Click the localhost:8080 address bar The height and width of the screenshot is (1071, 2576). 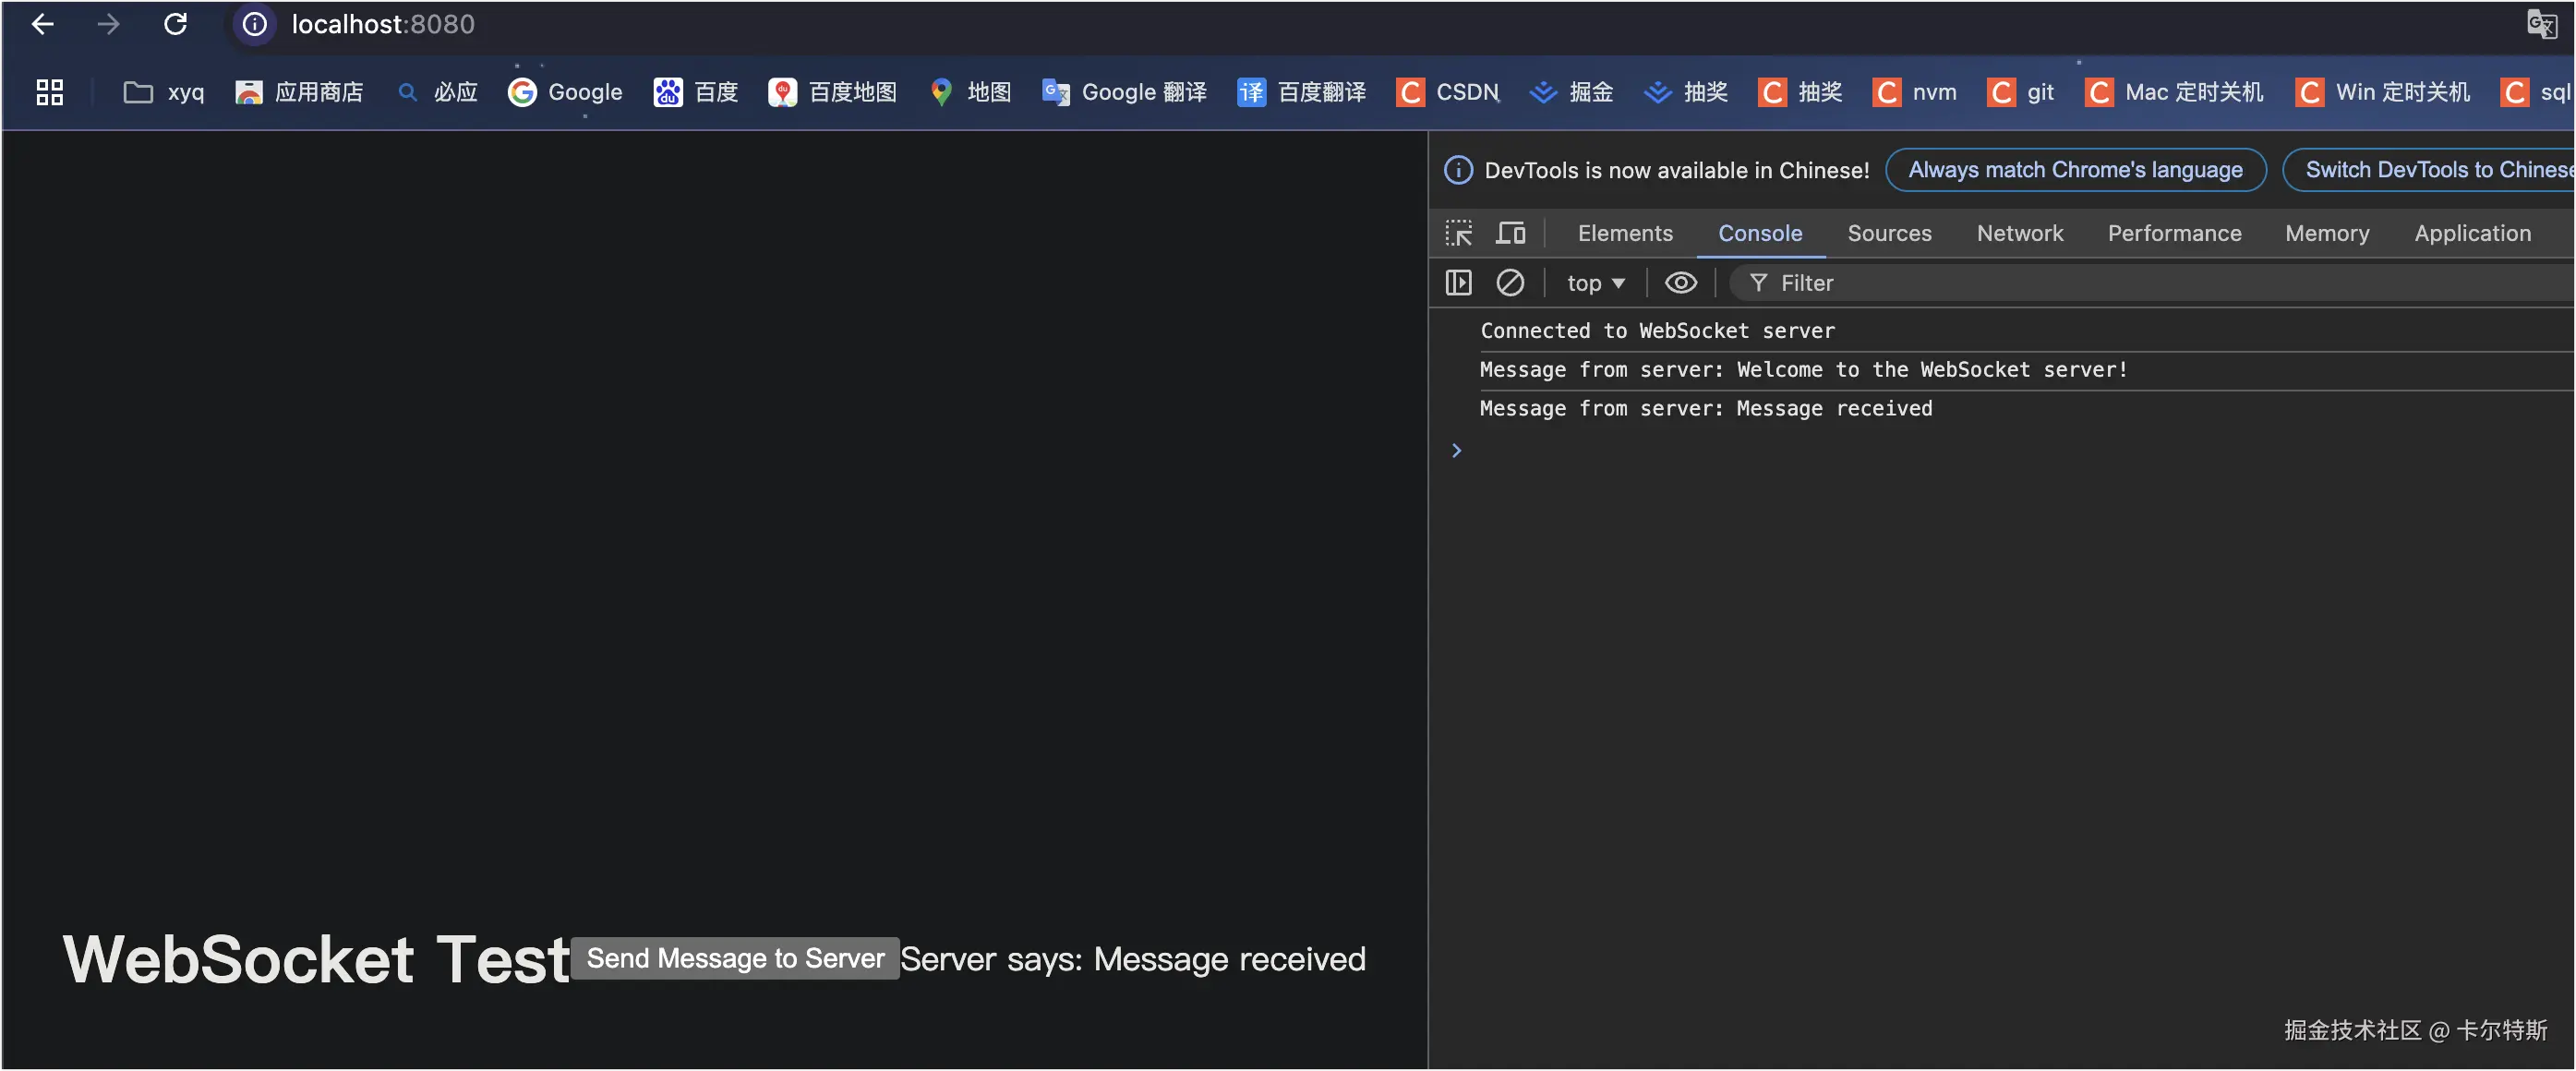383,24
